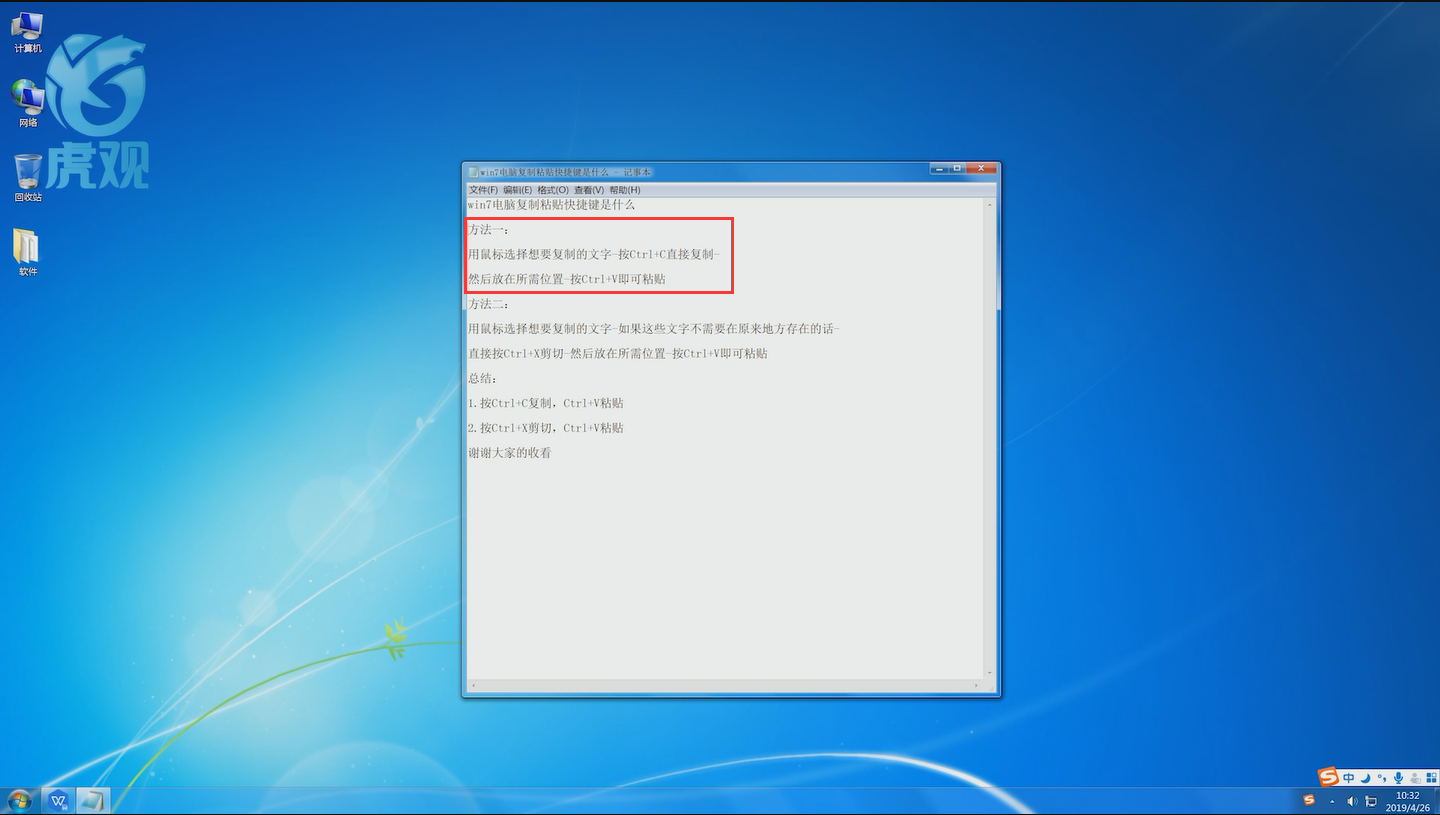
Task: Click the line '1.按Ctrl+C复制，Ctrl+V粘贴'
Action: 546,403
